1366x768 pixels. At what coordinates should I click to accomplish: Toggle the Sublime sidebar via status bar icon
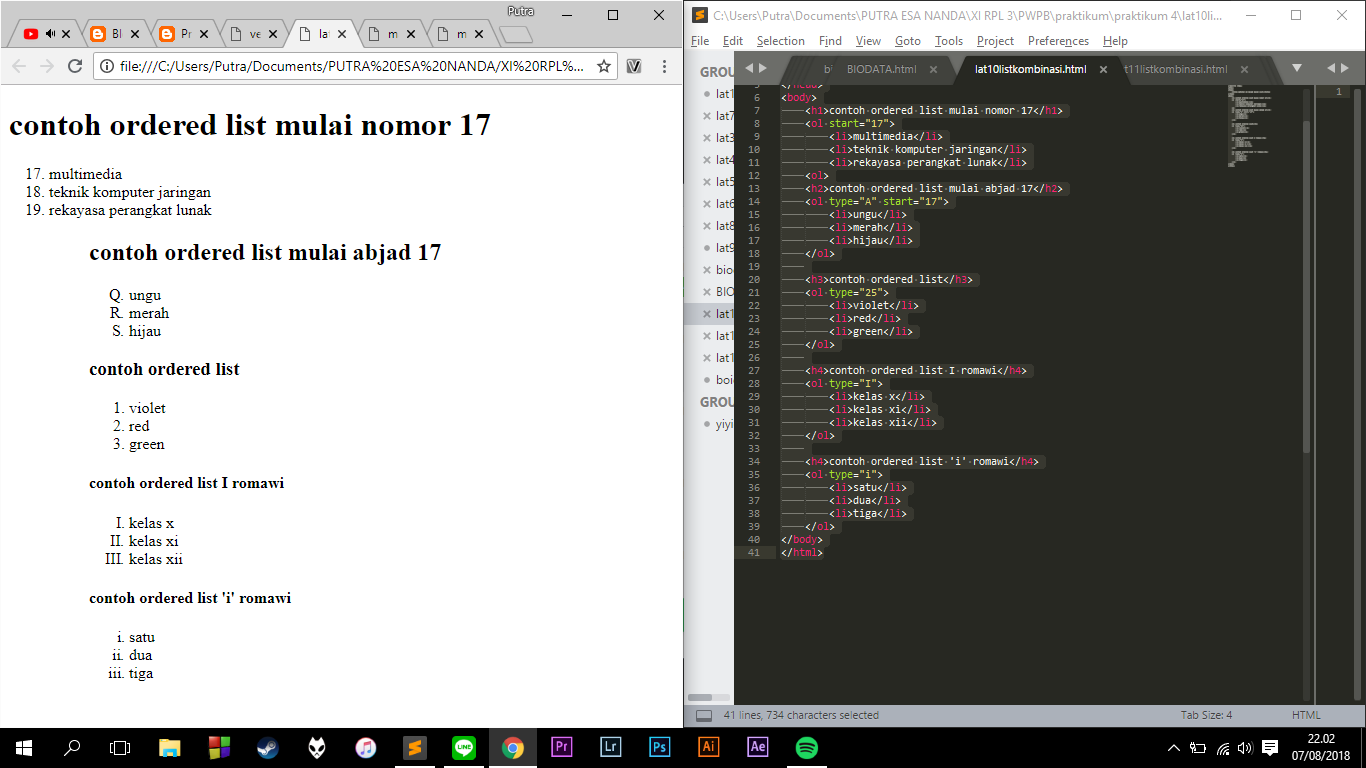(704, 715)
